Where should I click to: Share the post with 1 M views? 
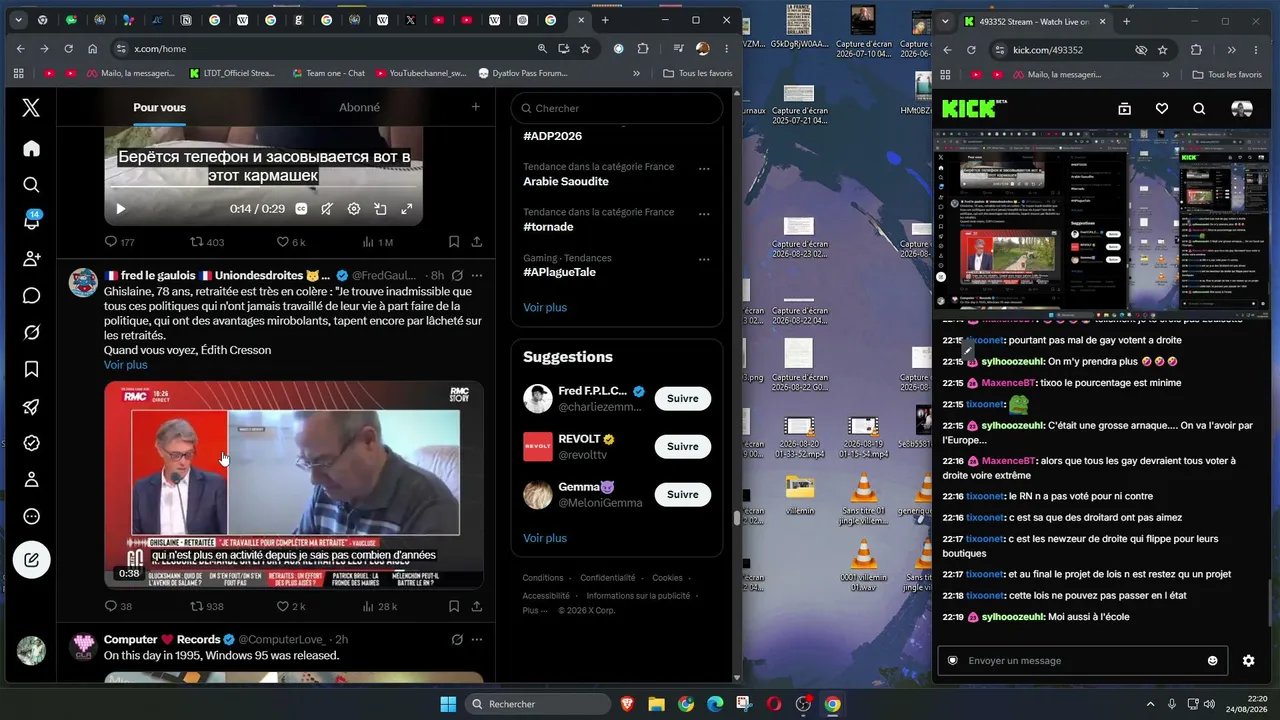pyautogui.click(x=477, y=242)
